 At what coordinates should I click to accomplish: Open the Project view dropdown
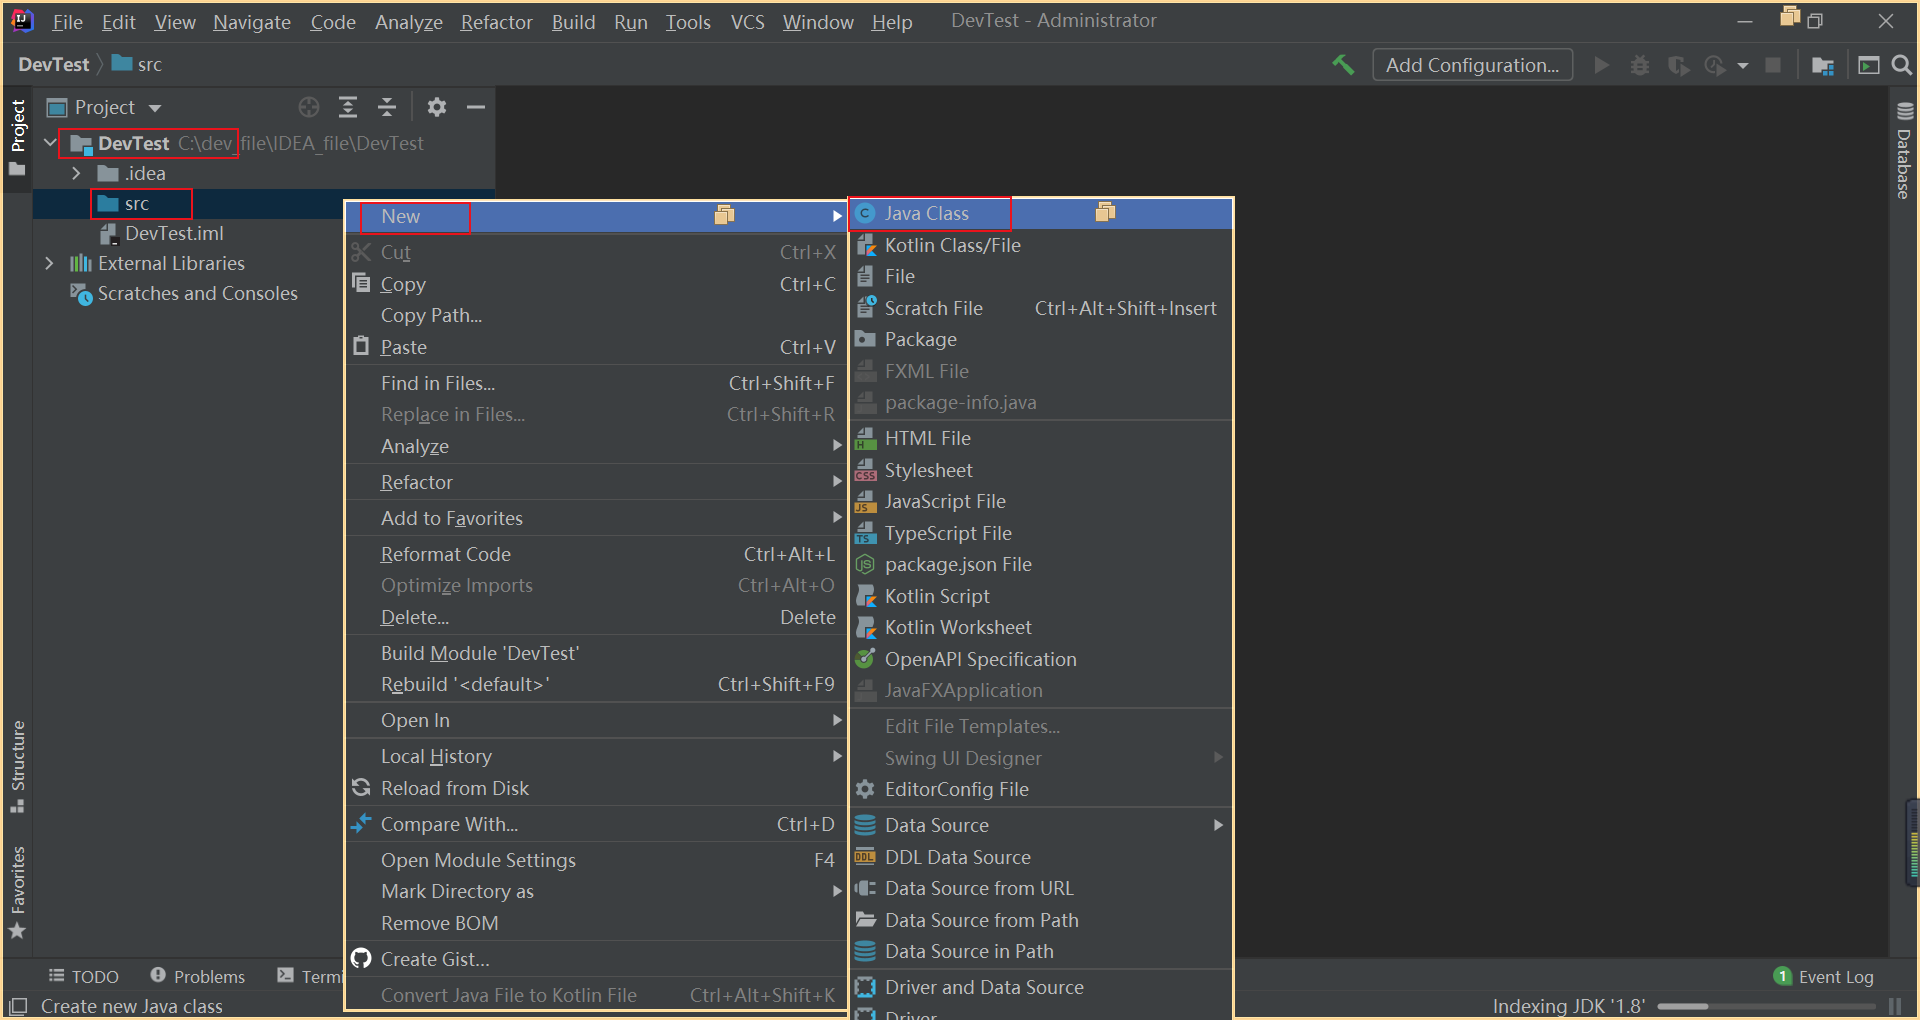[x=154, y=108]
